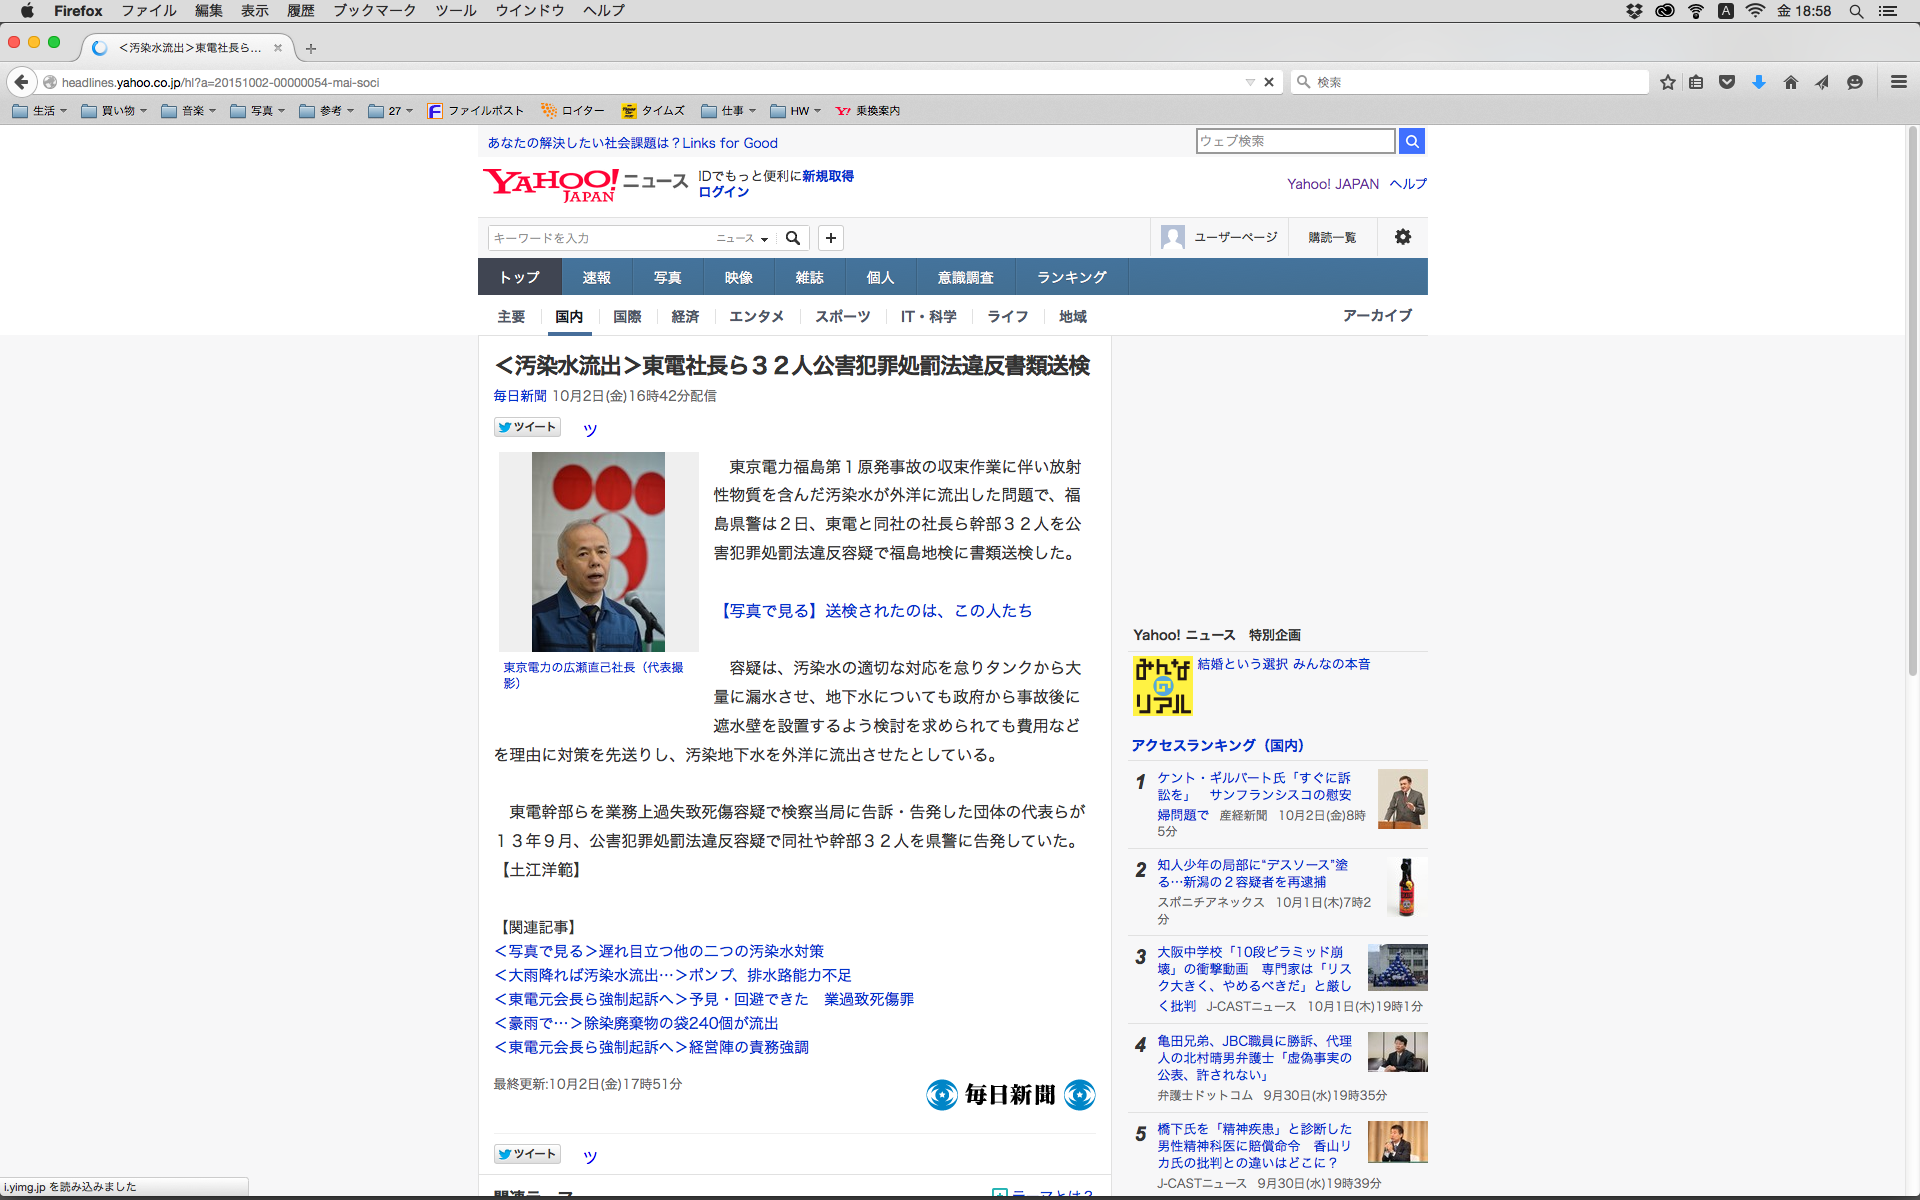Click the Yahoo news settings gear

[1402, 237]
